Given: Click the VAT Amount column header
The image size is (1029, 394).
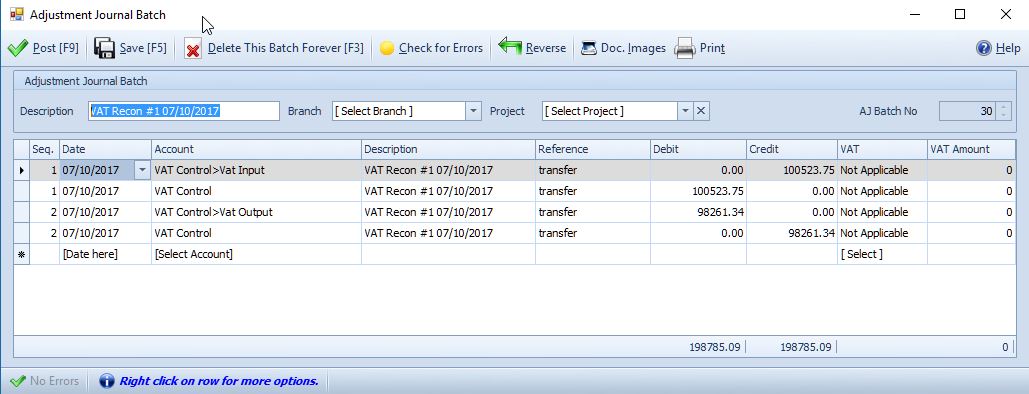Looking at the screenshot, I should coord(972,149).
